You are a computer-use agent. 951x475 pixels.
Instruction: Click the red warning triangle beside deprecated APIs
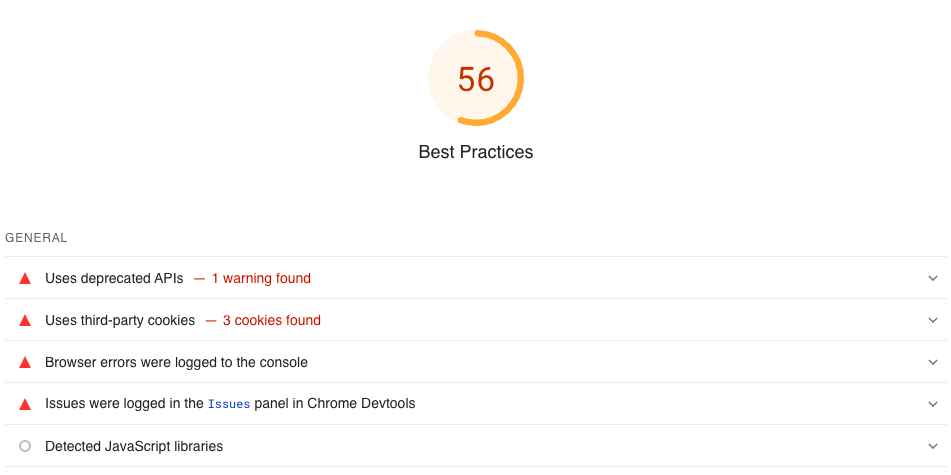[25, 279]
